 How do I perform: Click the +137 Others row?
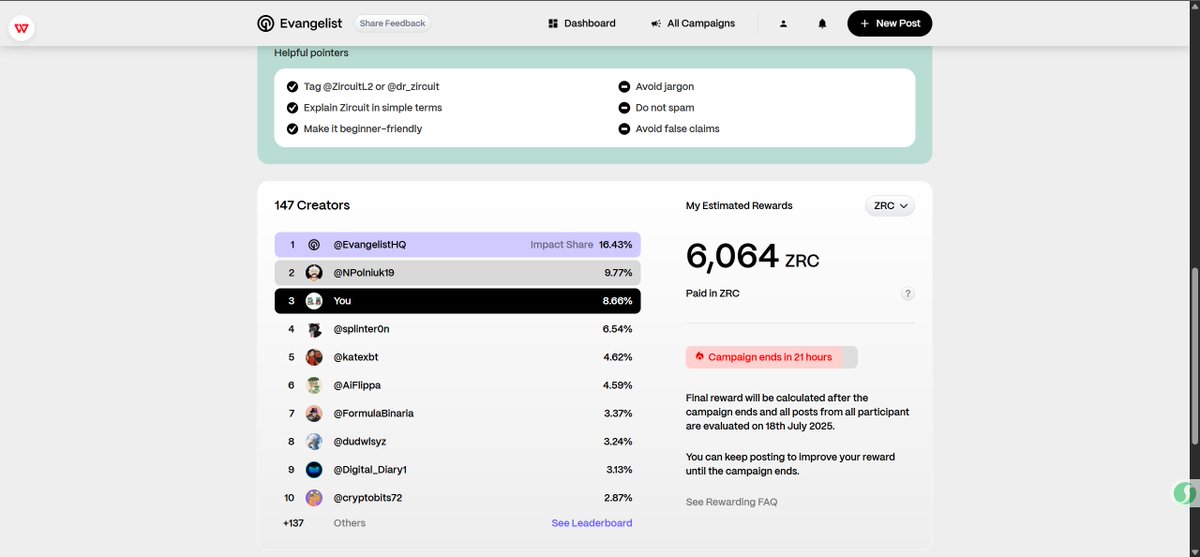tap(458, 523)
